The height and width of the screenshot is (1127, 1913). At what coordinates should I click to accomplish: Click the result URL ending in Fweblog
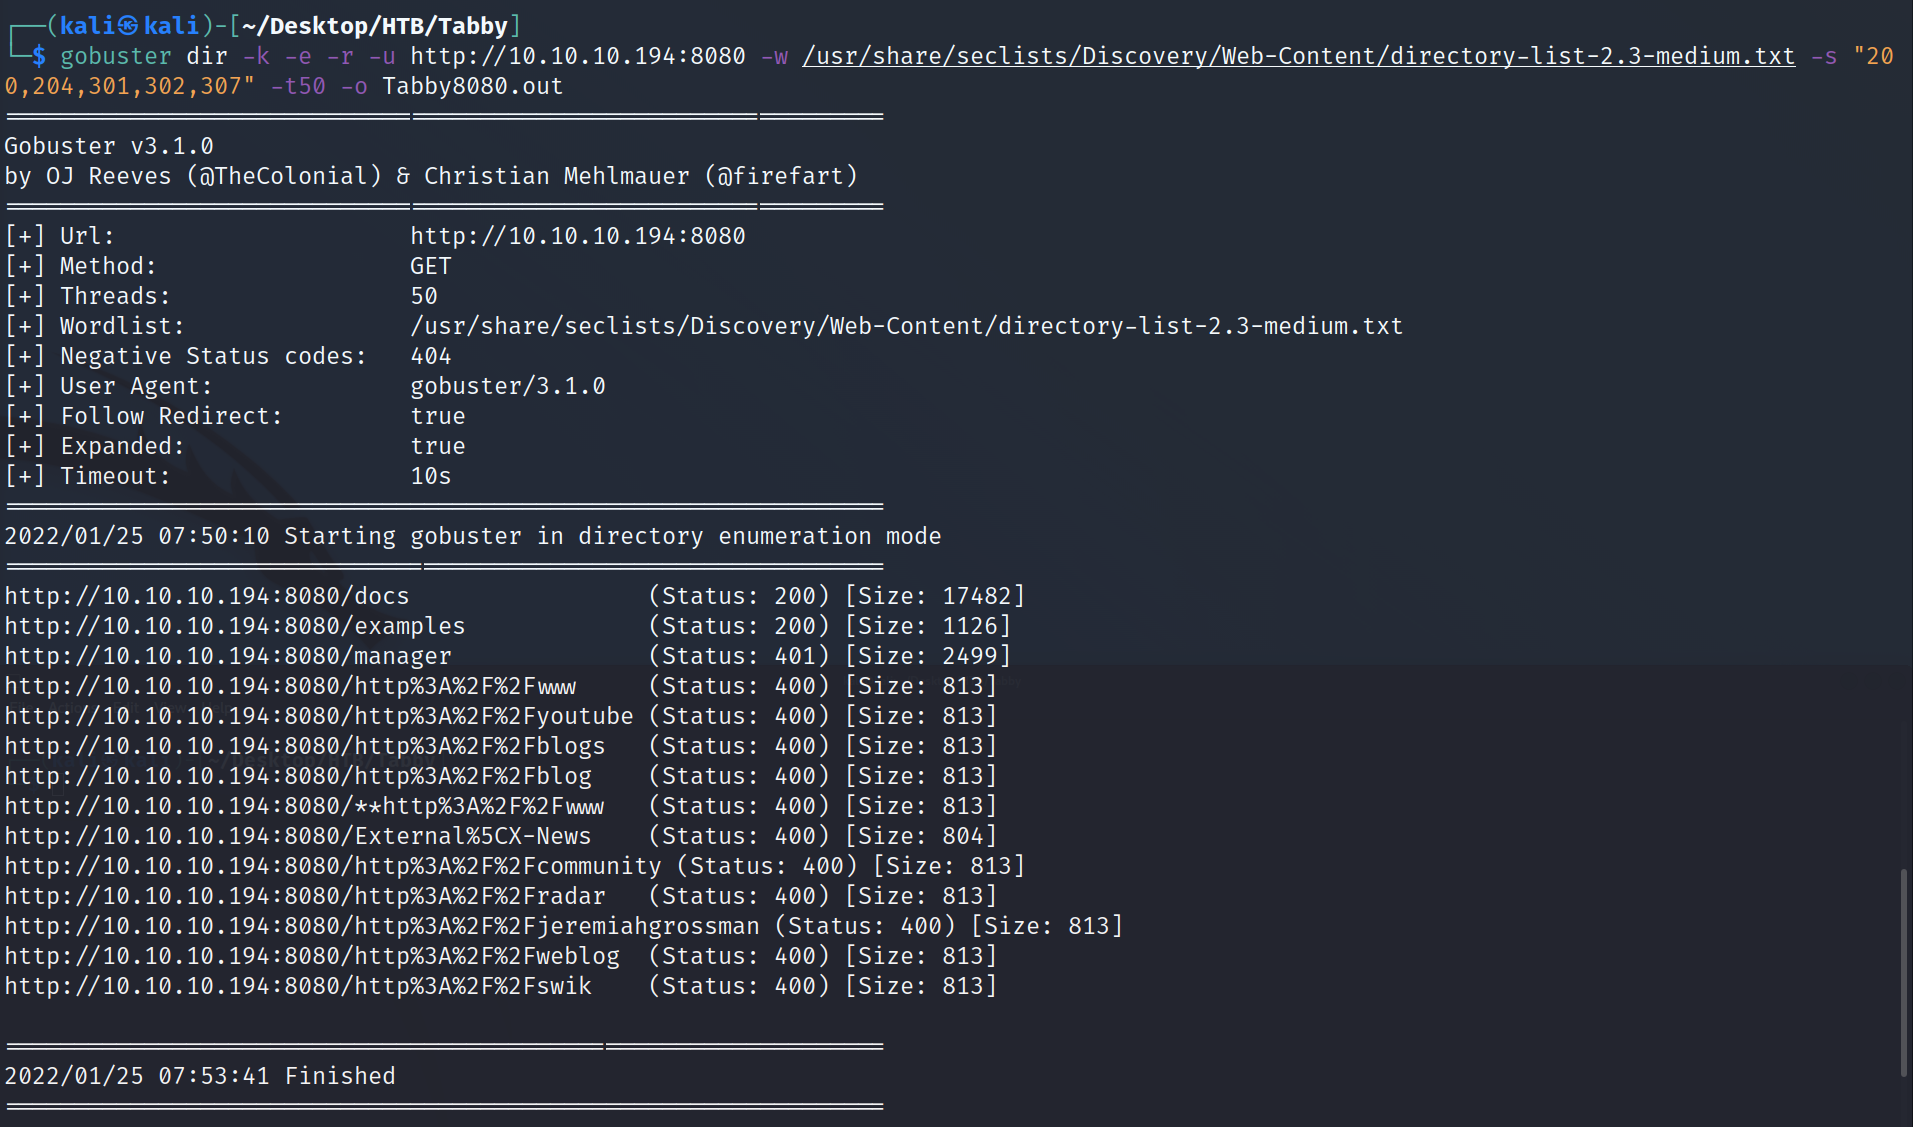(x=312, y=956)
